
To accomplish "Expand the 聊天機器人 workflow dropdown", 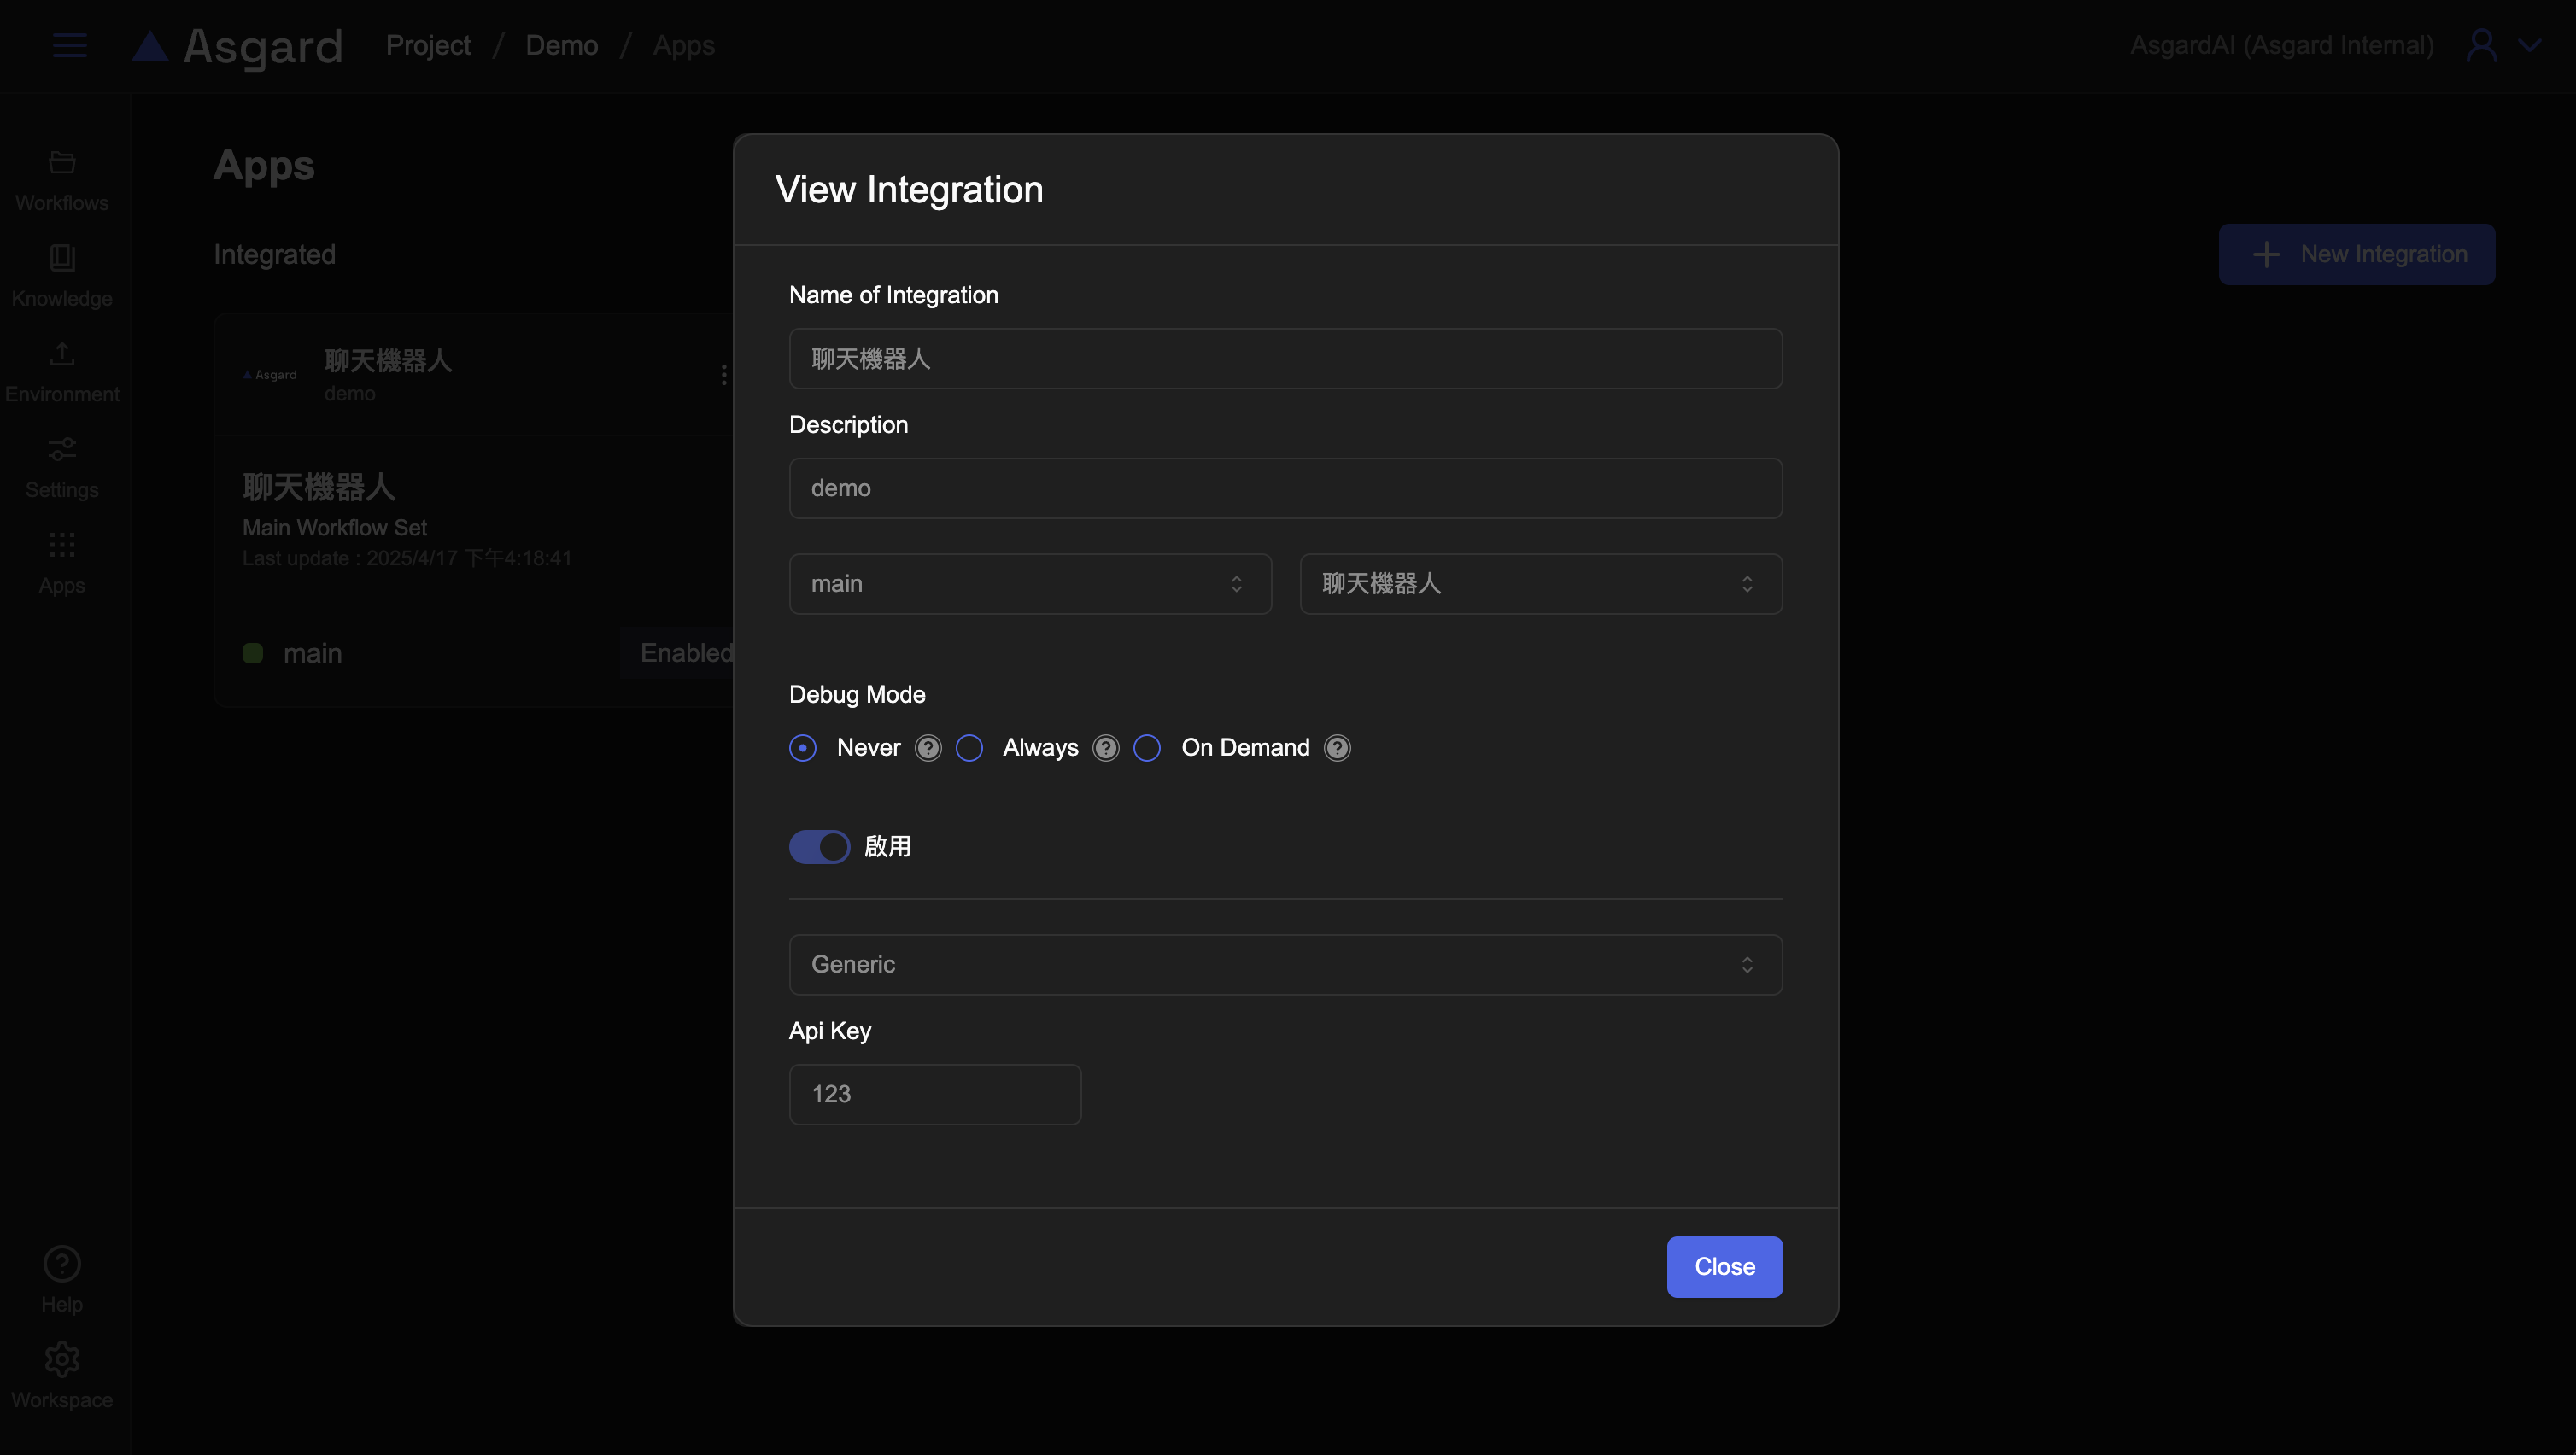I will [x=1540, y=584].
